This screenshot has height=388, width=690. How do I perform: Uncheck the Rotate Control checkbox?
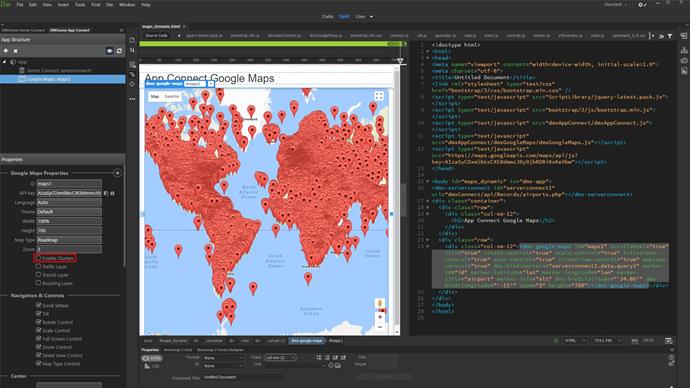coord(39,322)
